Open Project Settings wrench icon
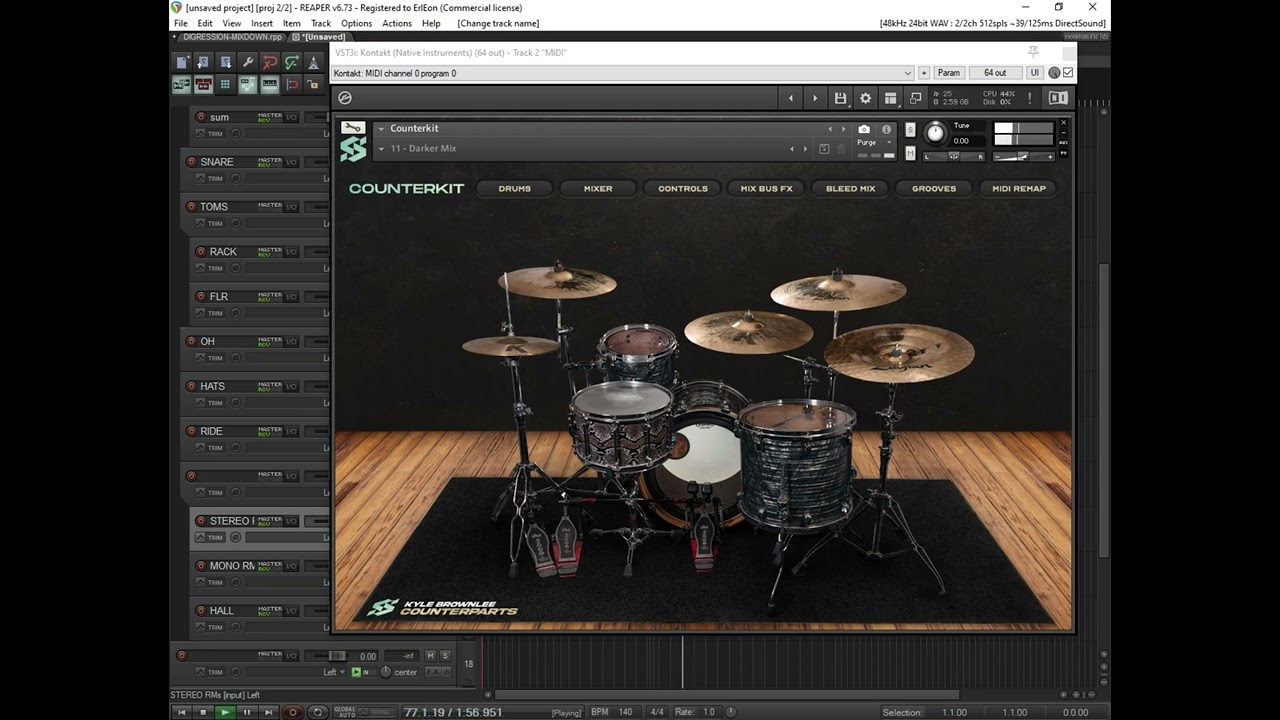Screen dimensions: 1280x720 point(247,62)
